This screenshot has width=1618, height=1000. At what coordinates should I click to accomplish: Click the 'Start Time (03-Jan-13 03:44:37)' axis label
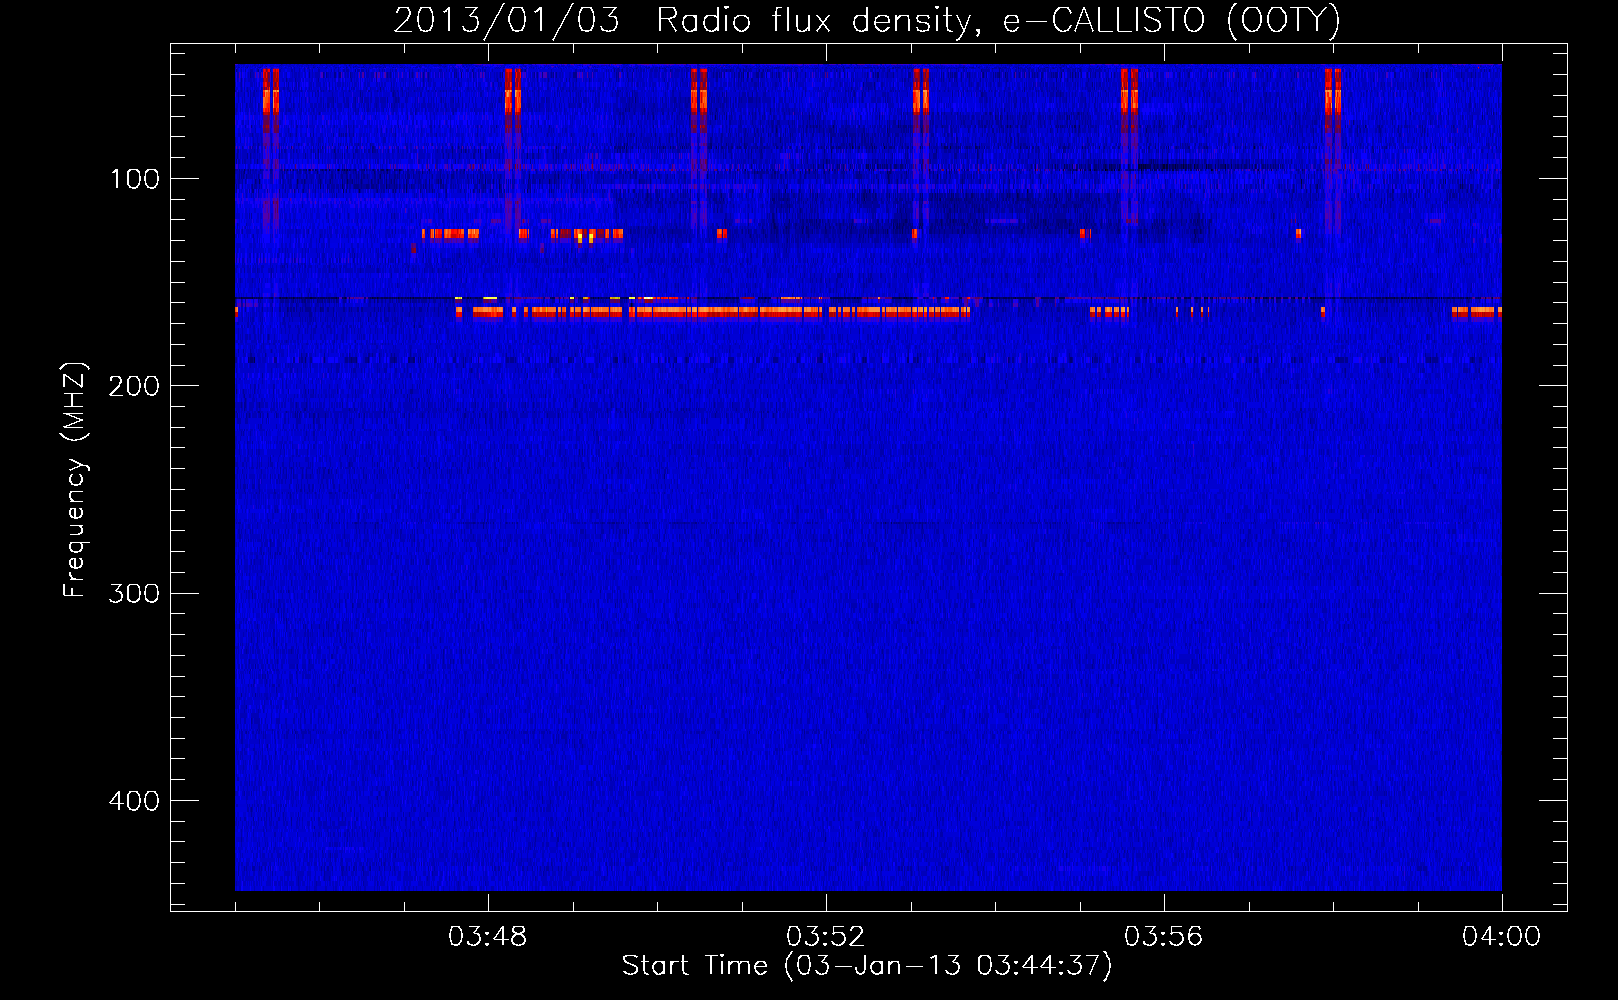coord(867,966)
